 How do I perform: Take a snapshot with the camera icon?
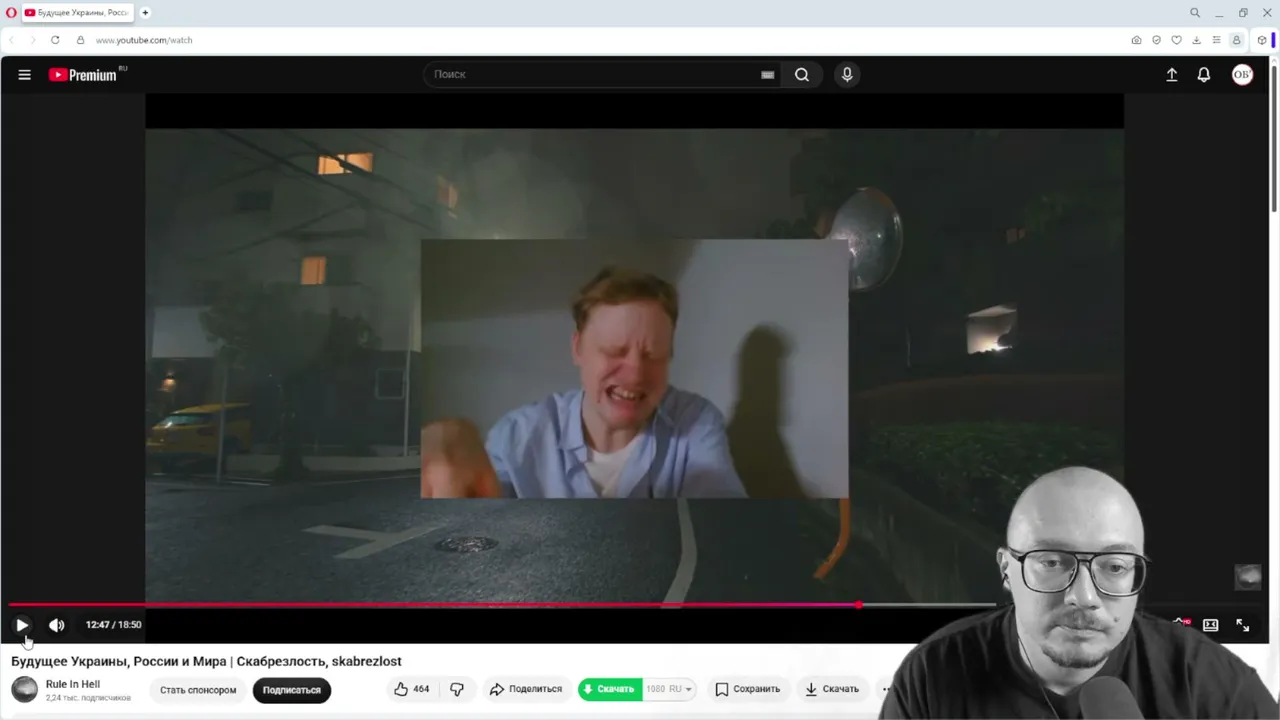pos(1136,40)
